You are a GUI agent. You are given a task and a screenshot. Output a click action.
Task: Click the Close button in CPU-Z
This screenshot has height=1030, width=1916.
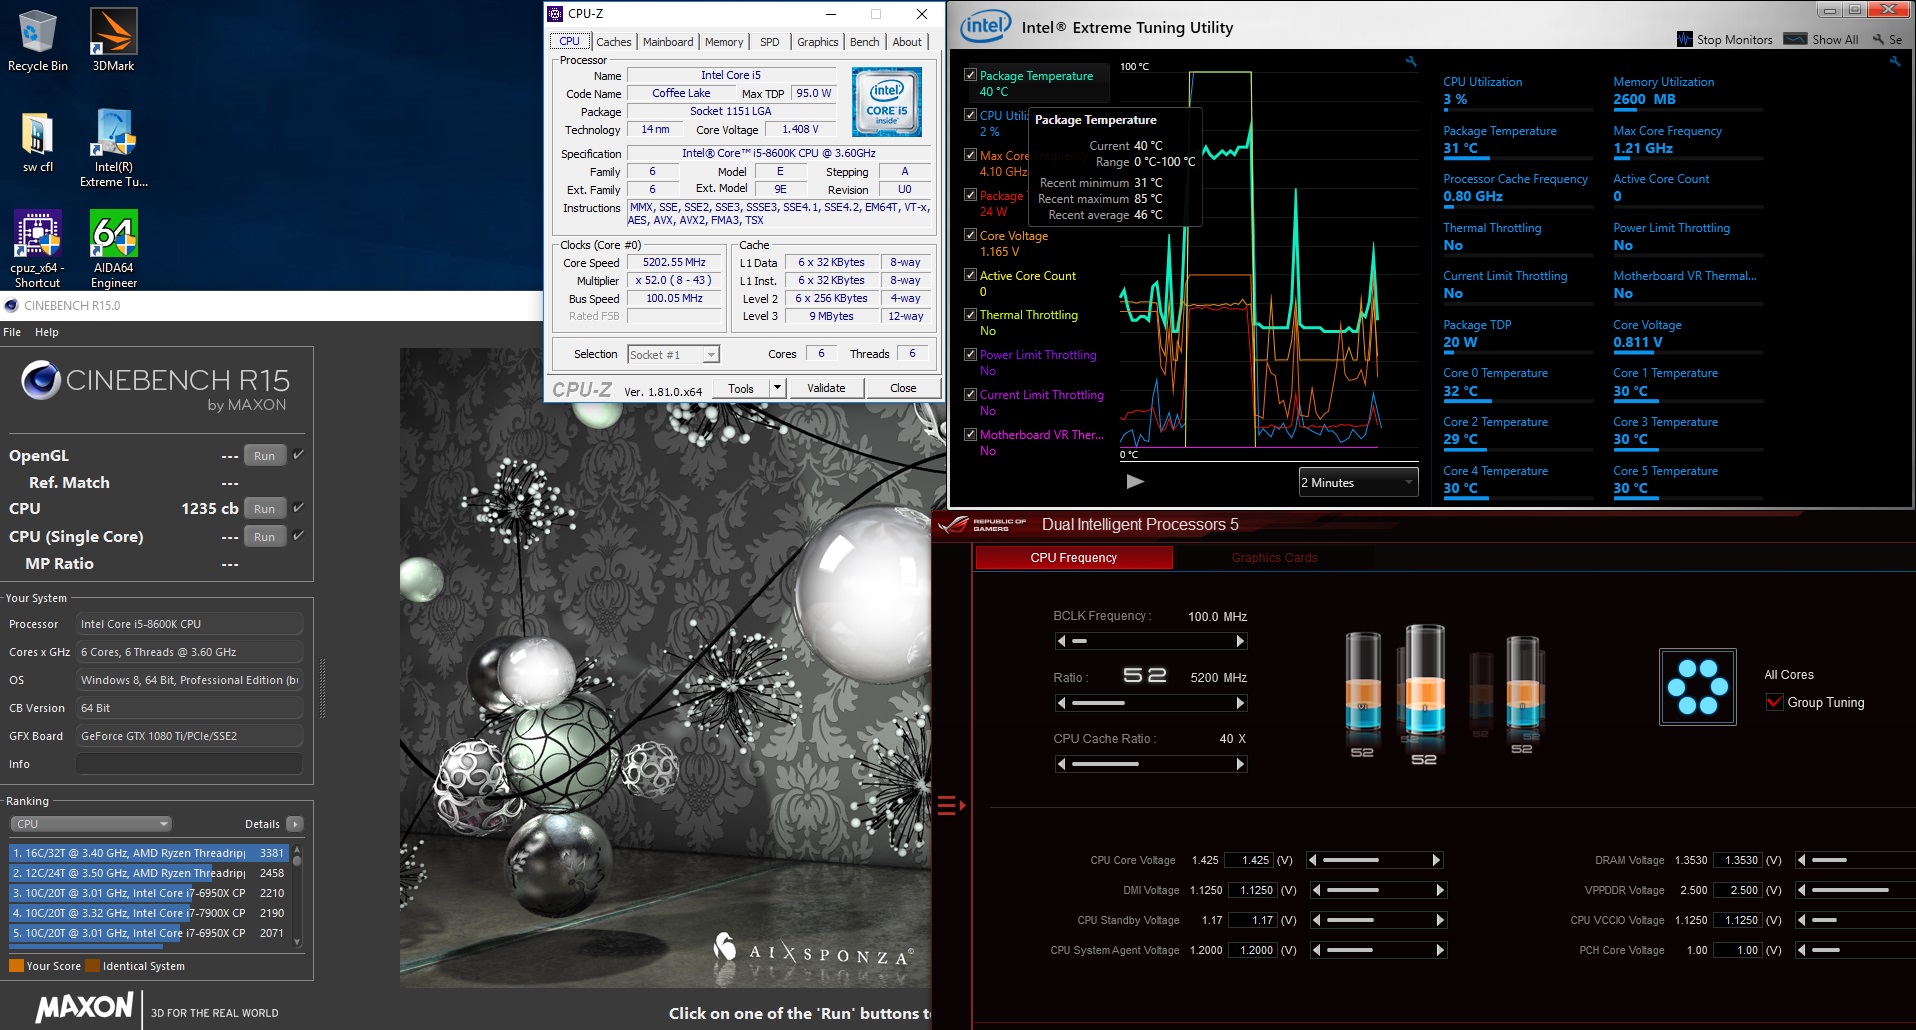(903, 388)
